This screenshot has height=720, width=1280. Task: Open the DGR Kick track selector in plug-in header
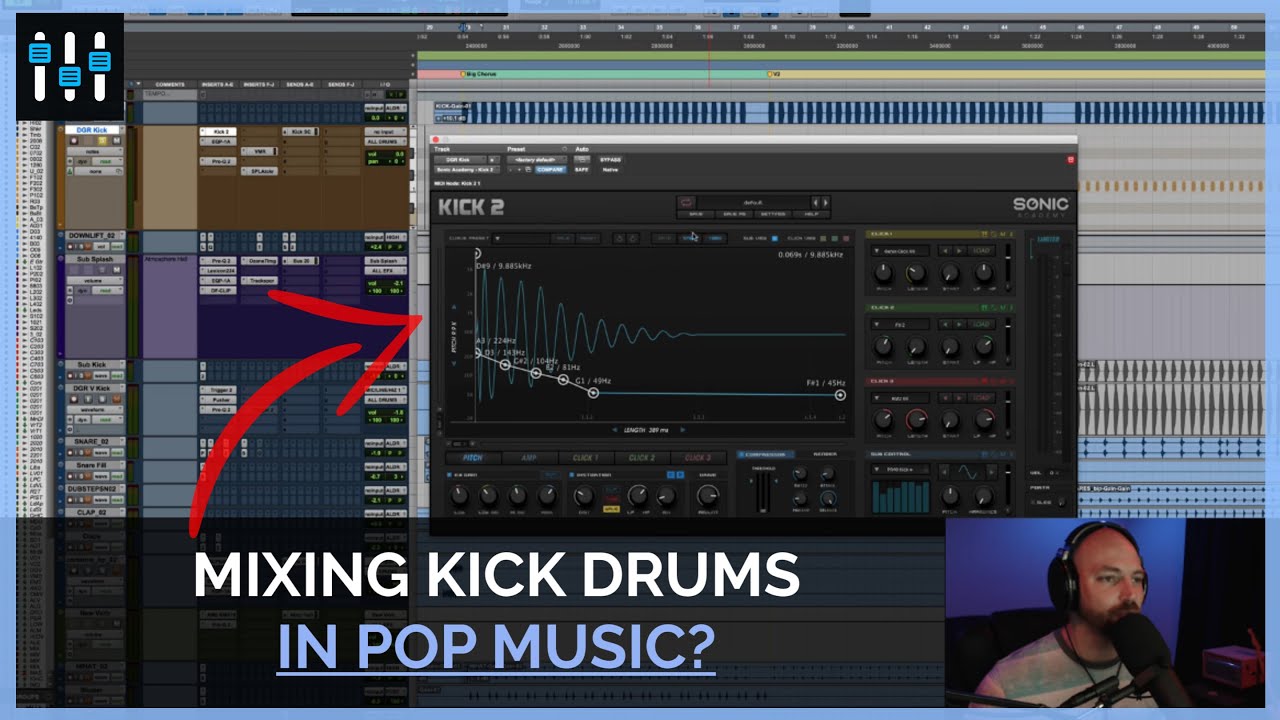pos(459,159)
